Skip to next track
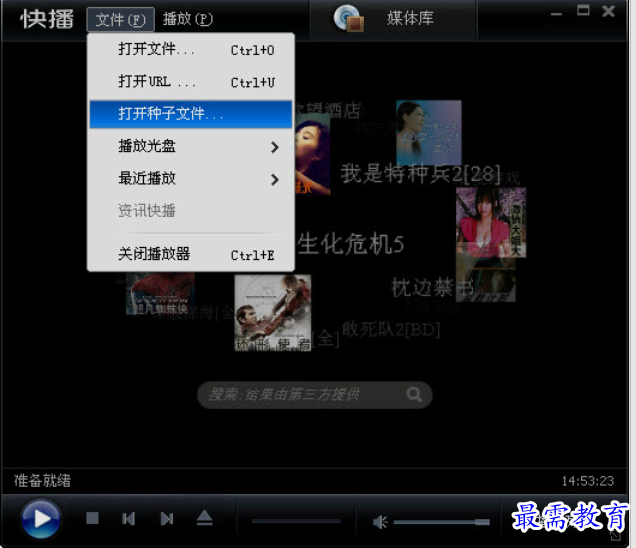The height and width of the screenshot is (548, 636). tap(167, 518)
